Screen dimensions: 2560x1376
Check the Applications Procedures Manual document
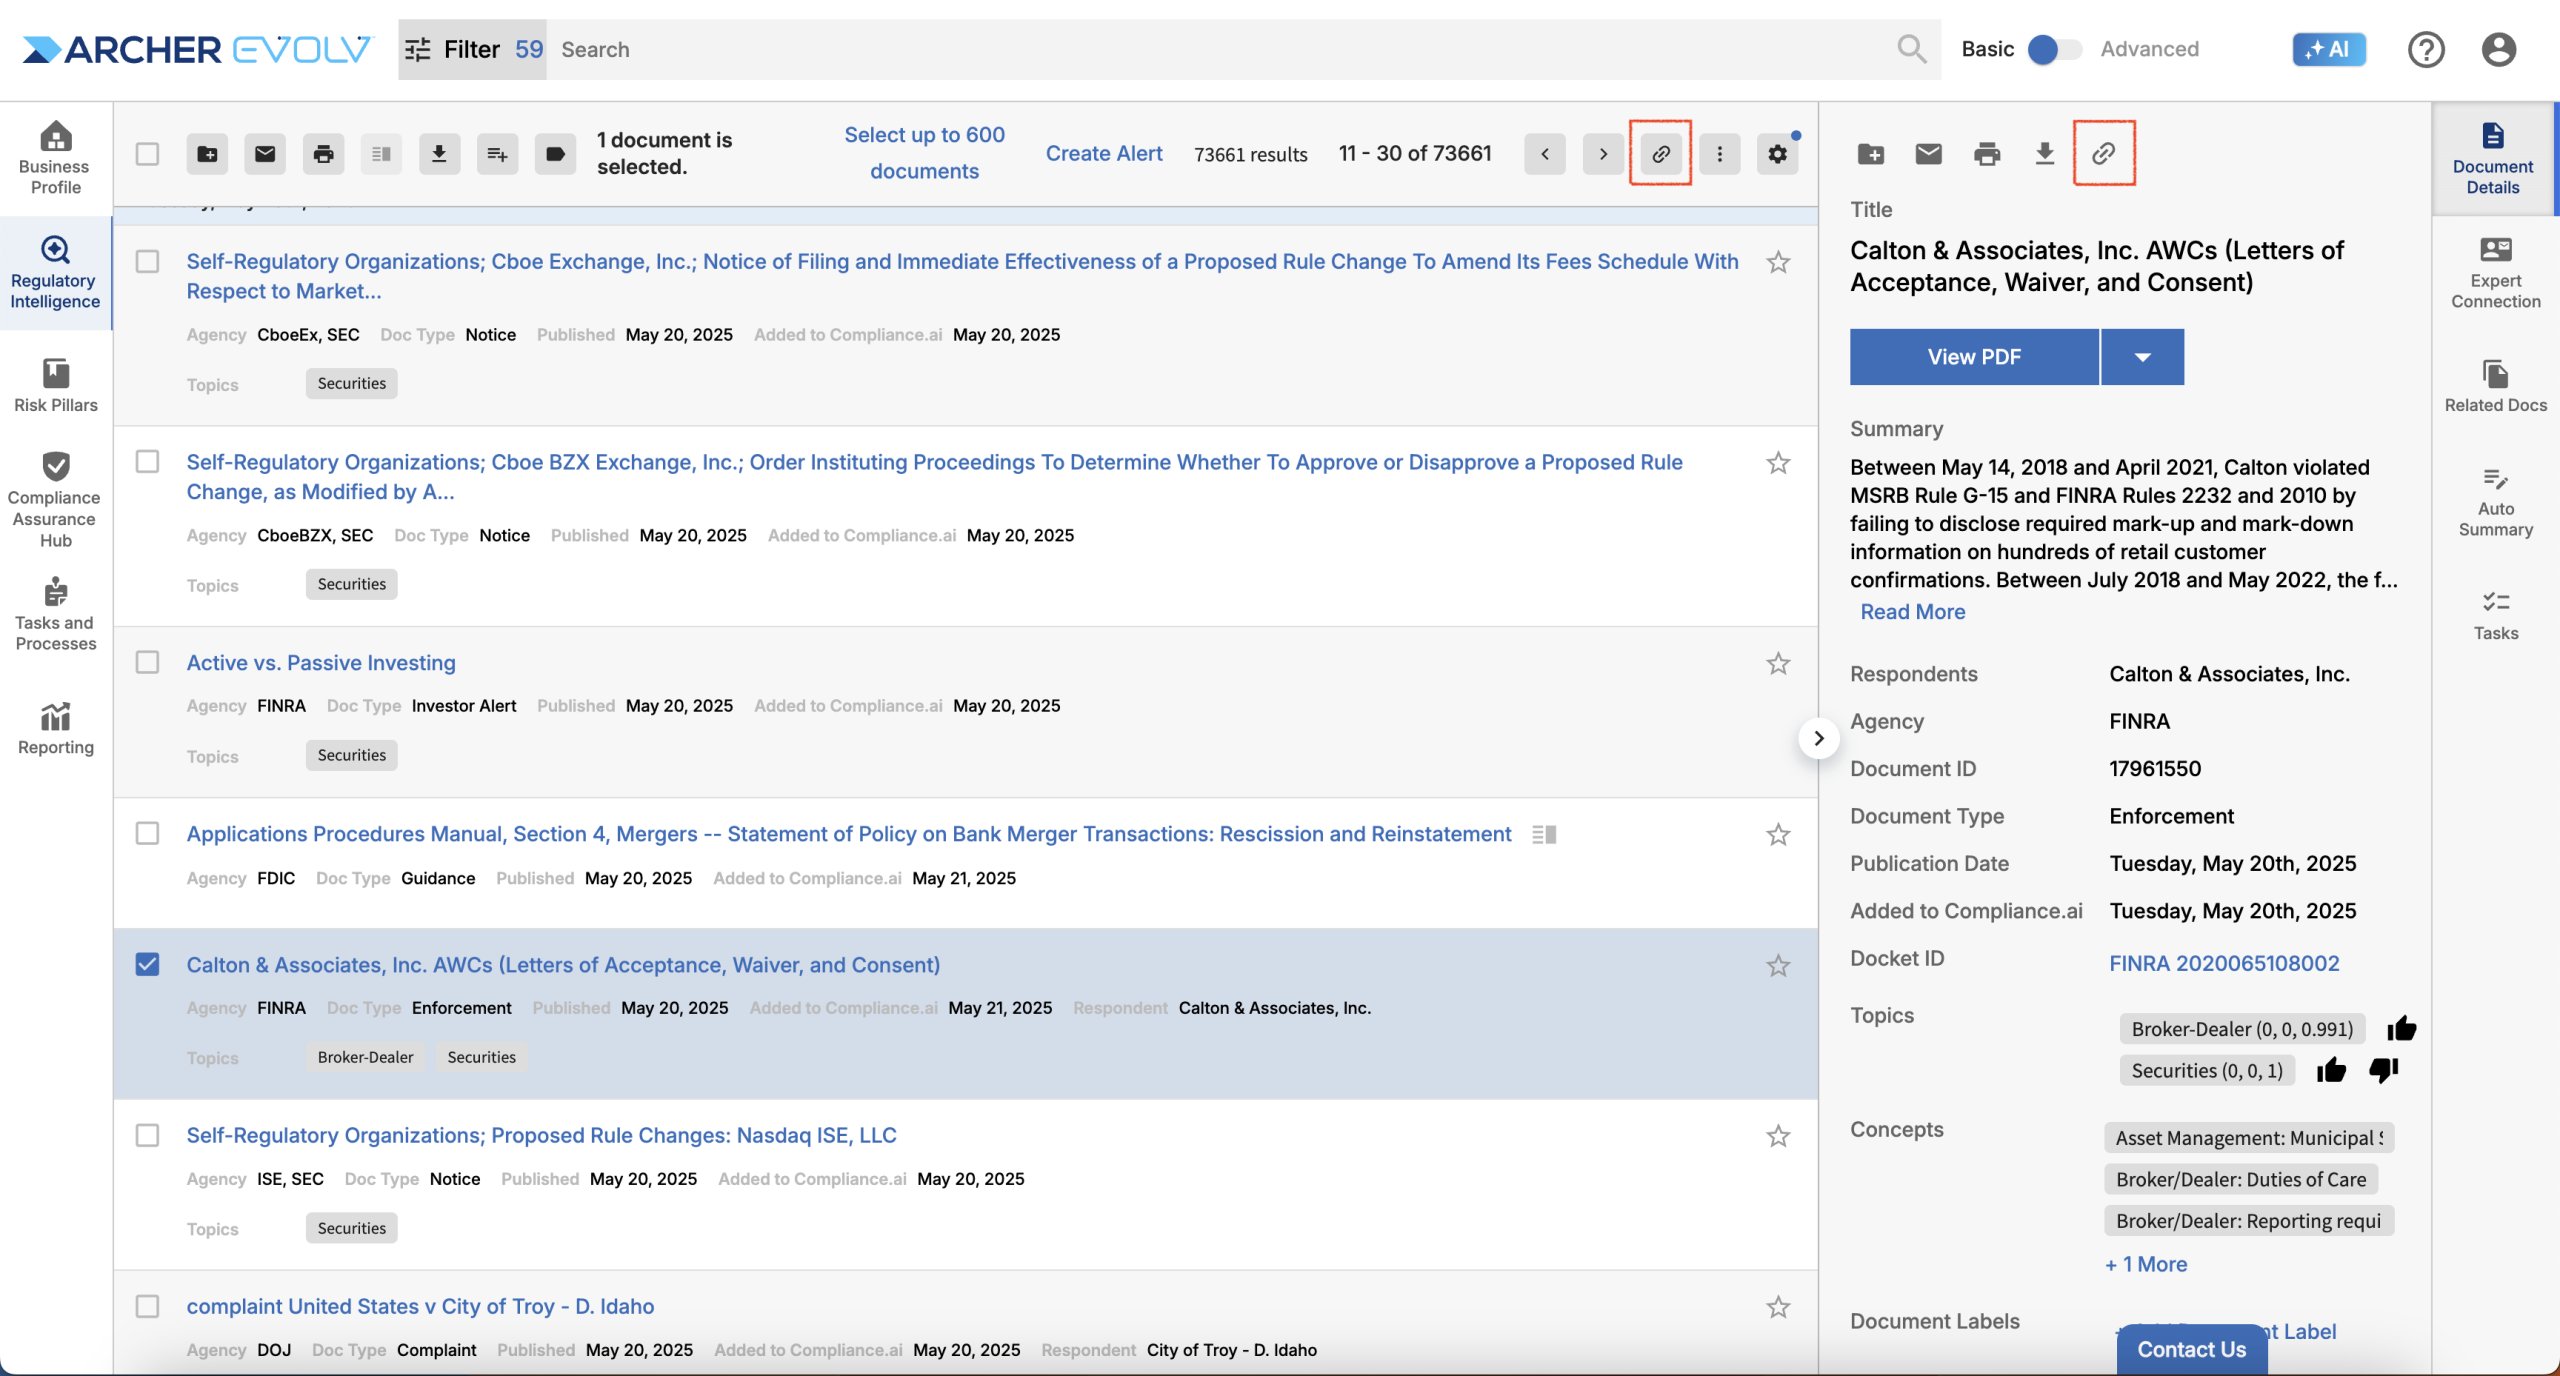click(x=147, y=834)
